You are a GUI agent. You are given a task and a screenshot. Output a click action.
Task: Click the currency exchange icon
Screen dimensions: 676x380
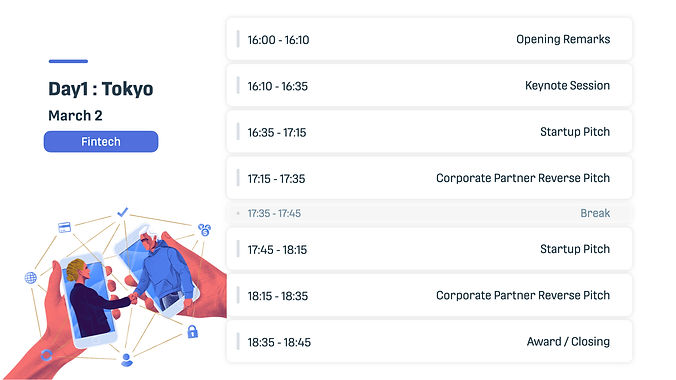[x=204, y=229]
